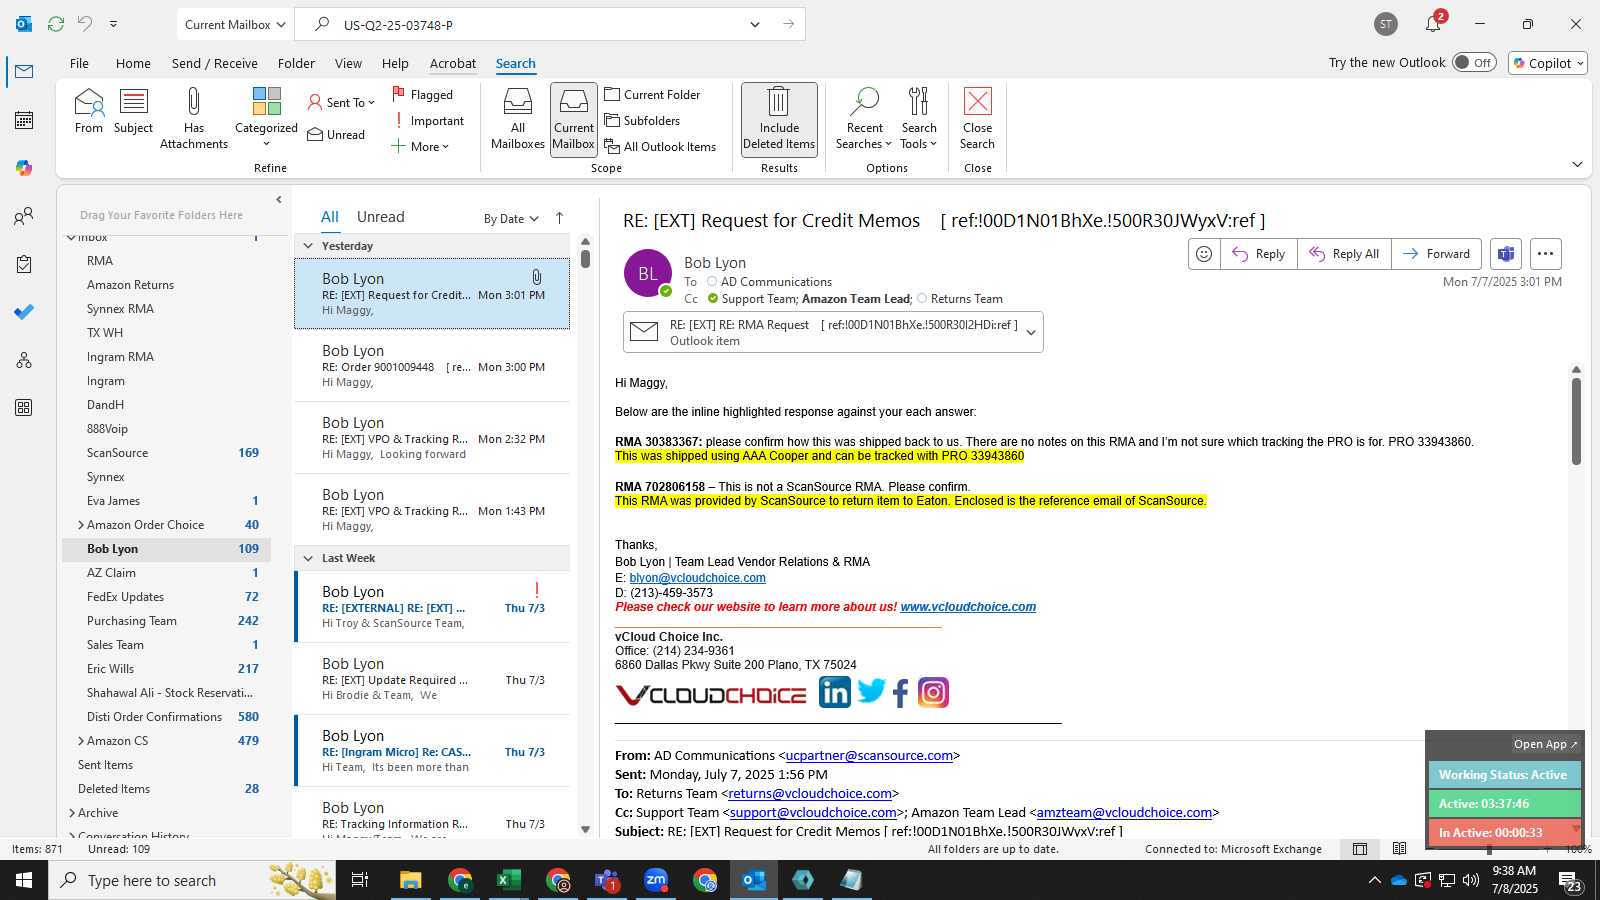The width and height of the screenshot is (1600, 900).
Task: Filter by Has Attachments paperclip
Action: click(194, 118)
